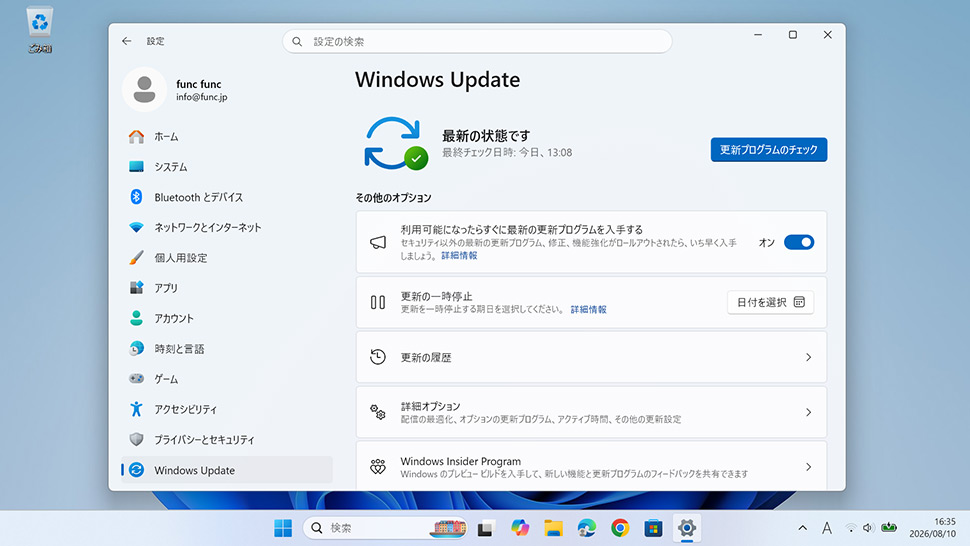Open network quick settings in system tray
Image resolution: width=970 pixels, height=546 pixels.
point(851,528)
